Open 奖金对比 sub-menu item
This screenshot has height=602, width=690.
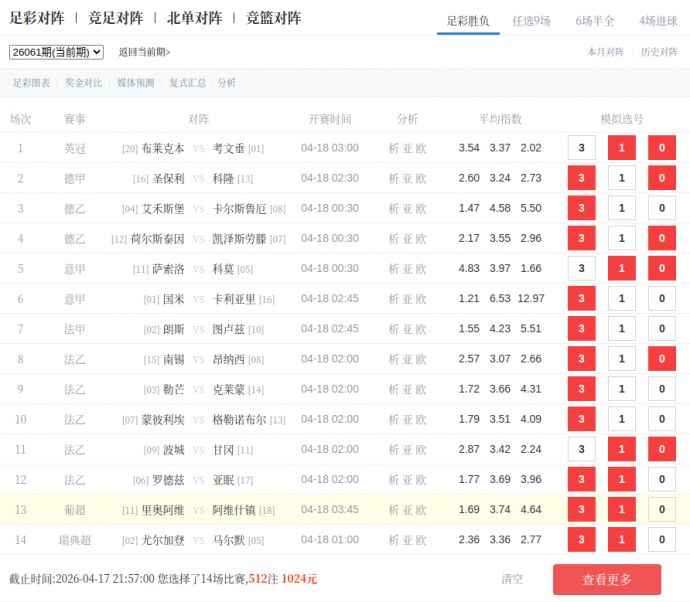[x=83, y=83]
